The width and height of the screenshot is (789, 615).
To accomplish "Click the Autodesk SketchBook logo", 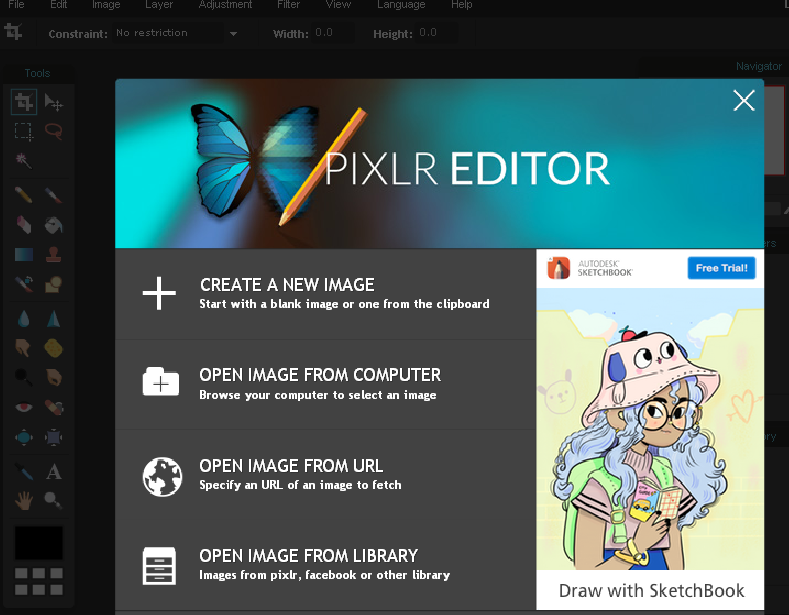I will pos(589,268).
